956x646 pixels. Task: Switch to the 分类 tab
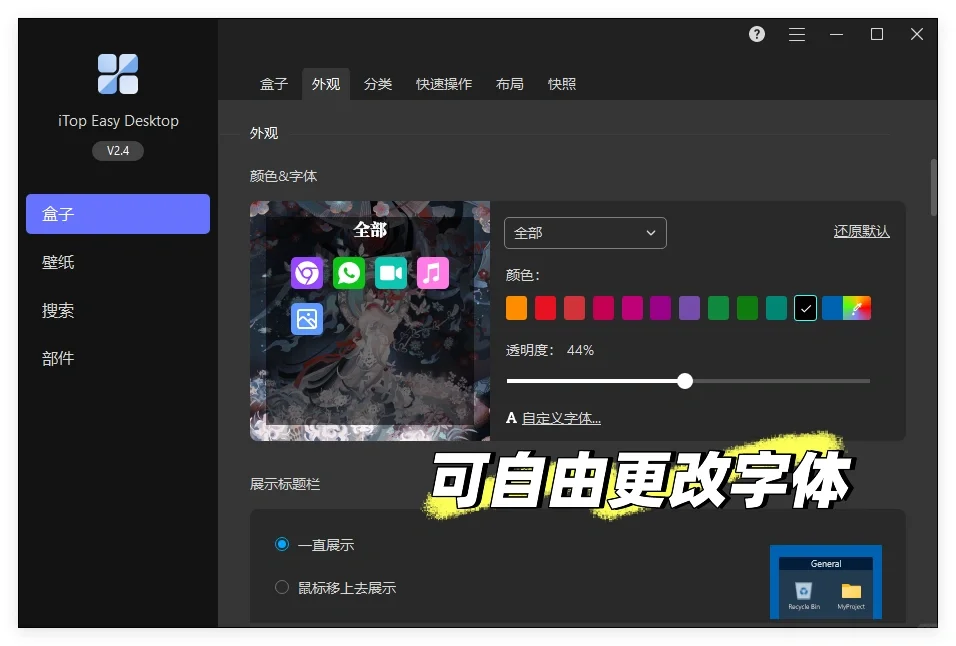click(x=378, y=84)
